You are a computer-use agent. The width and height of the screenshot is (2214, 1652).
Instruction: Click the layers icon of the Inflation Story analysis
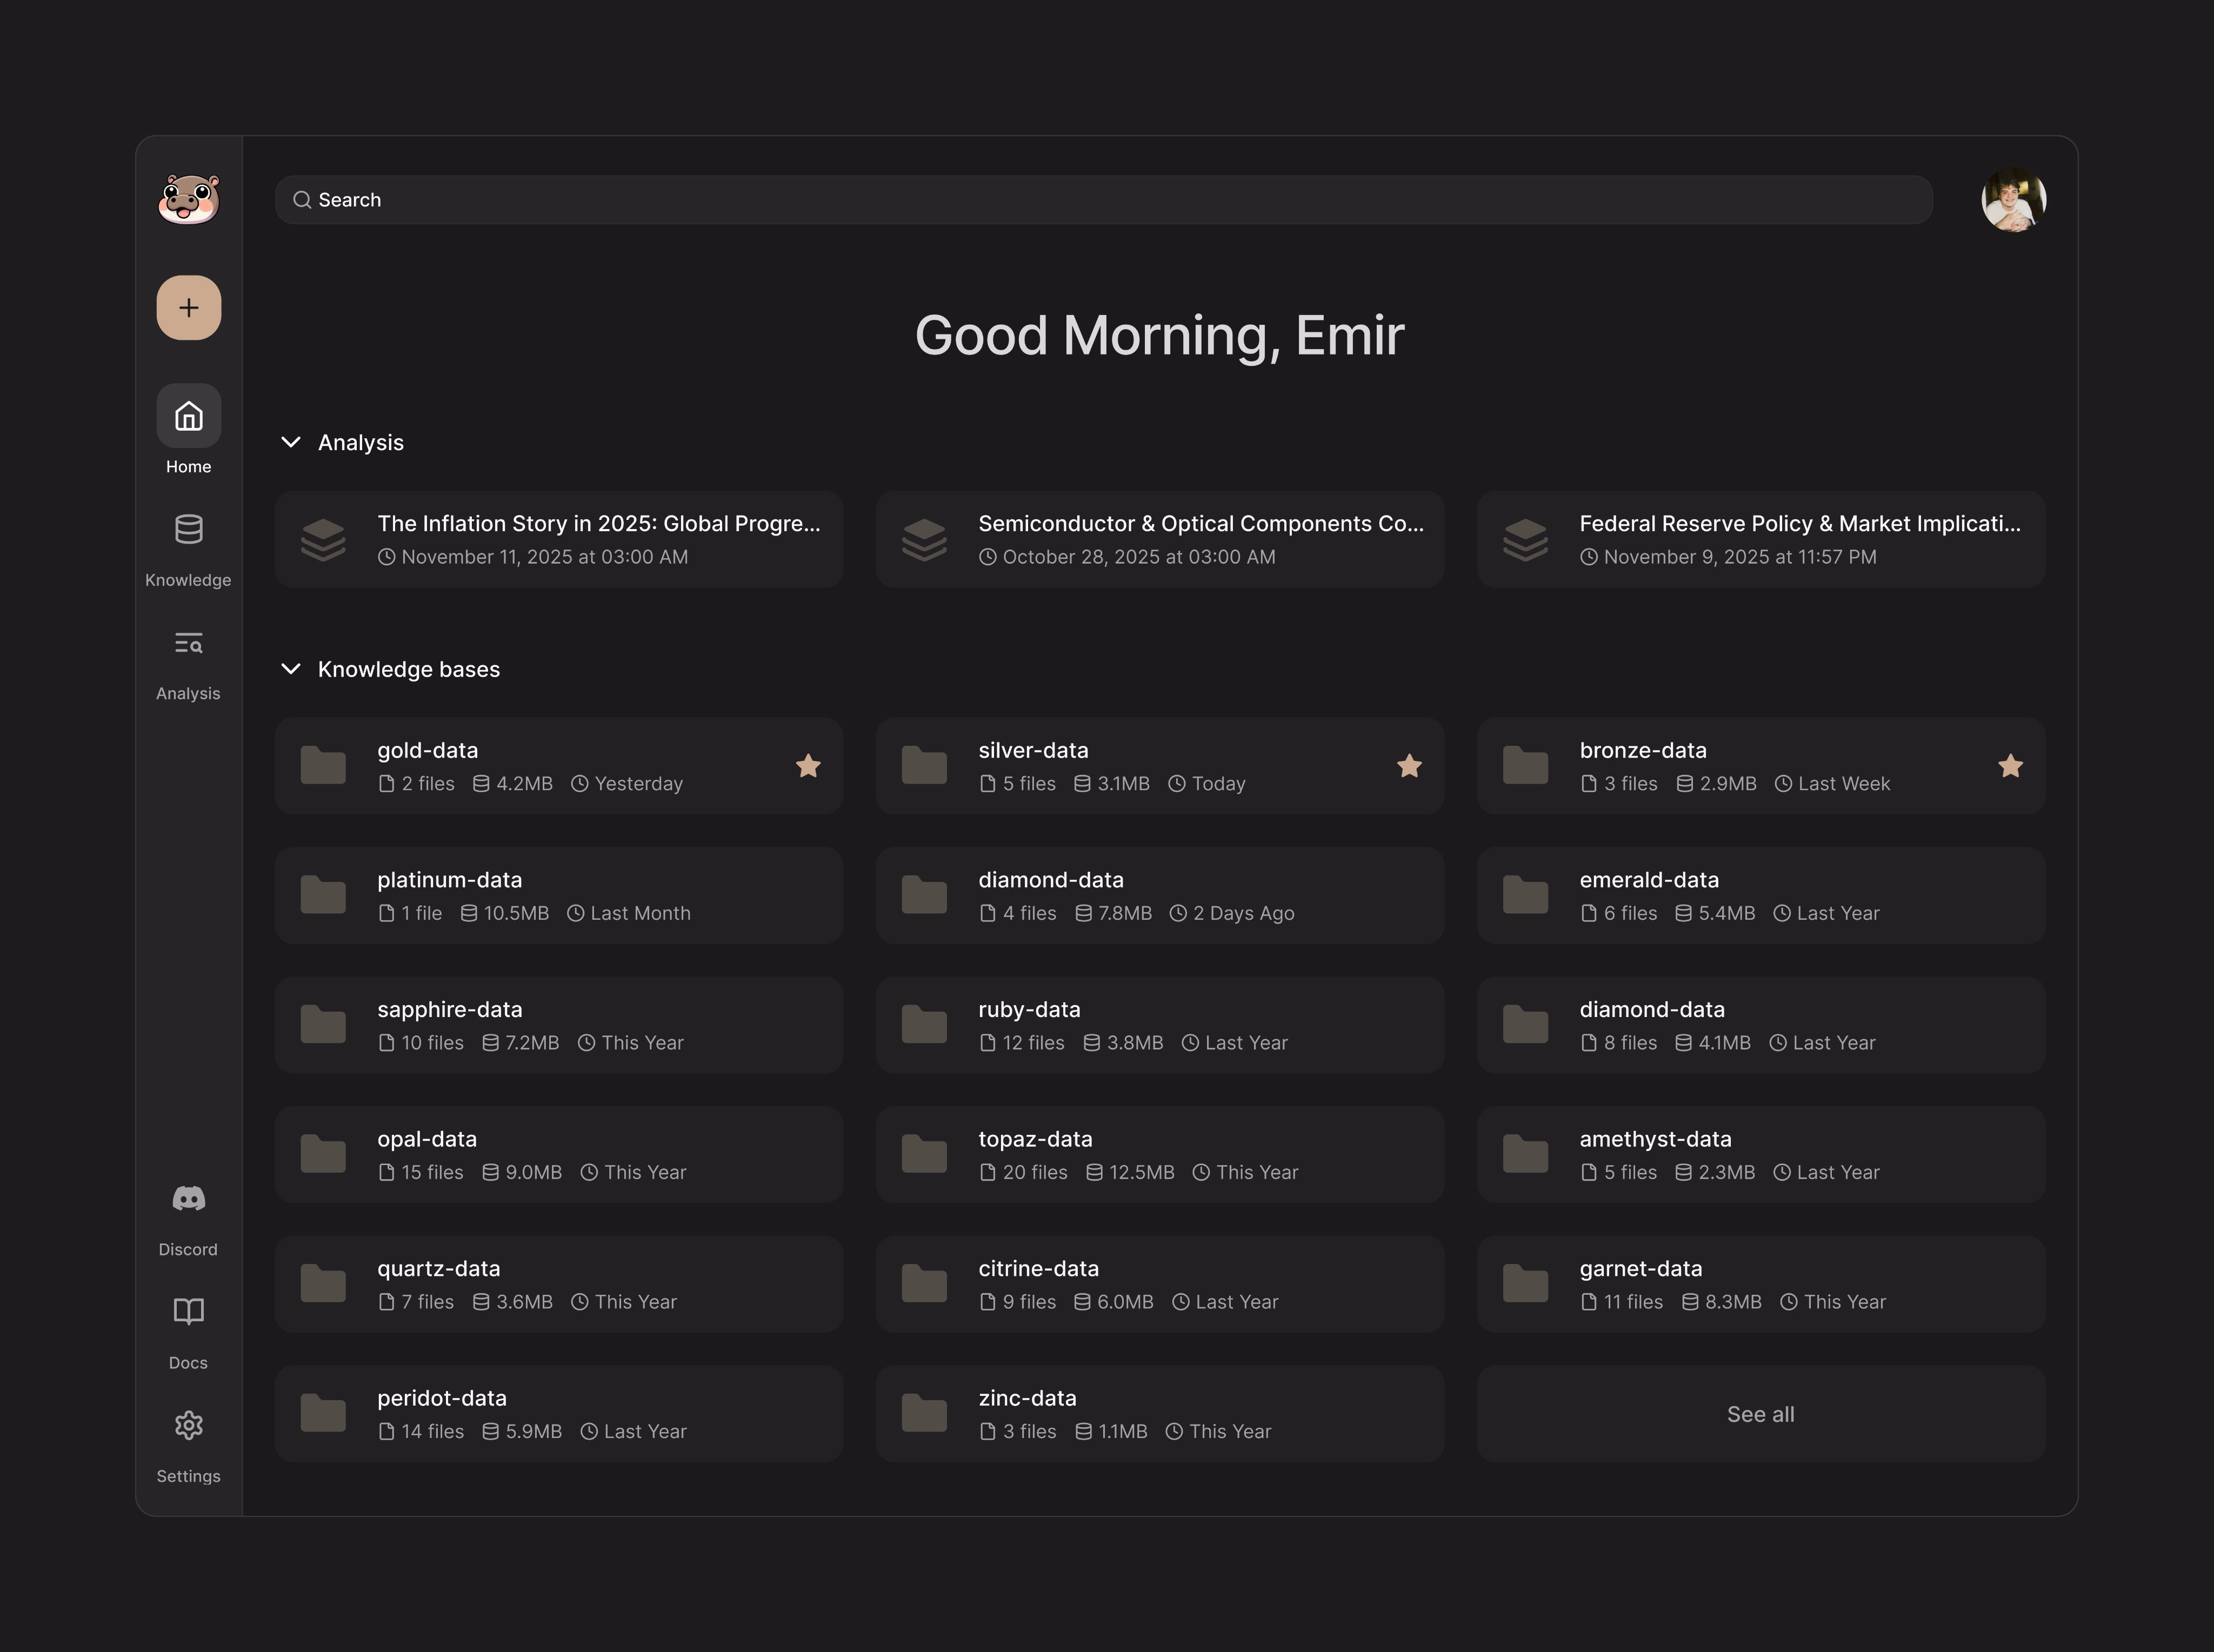pyautogui.click(x=323, y=540)
